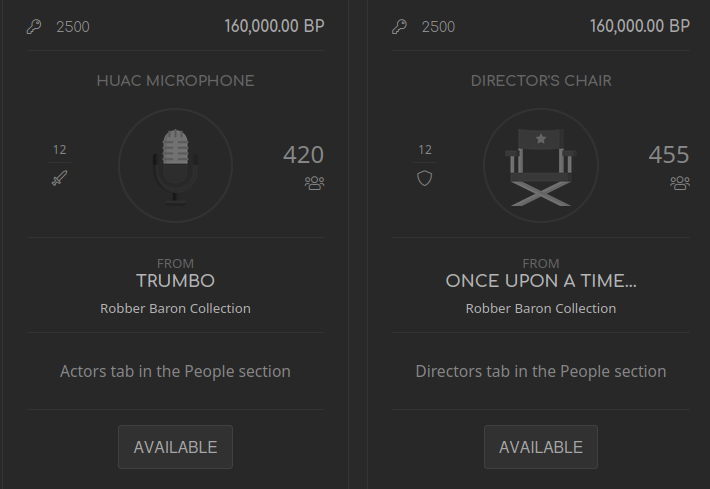Viewport: 710px width, 489px height.
Task: Click the shield defense icon under 12
Action: [x=425, y=178]
